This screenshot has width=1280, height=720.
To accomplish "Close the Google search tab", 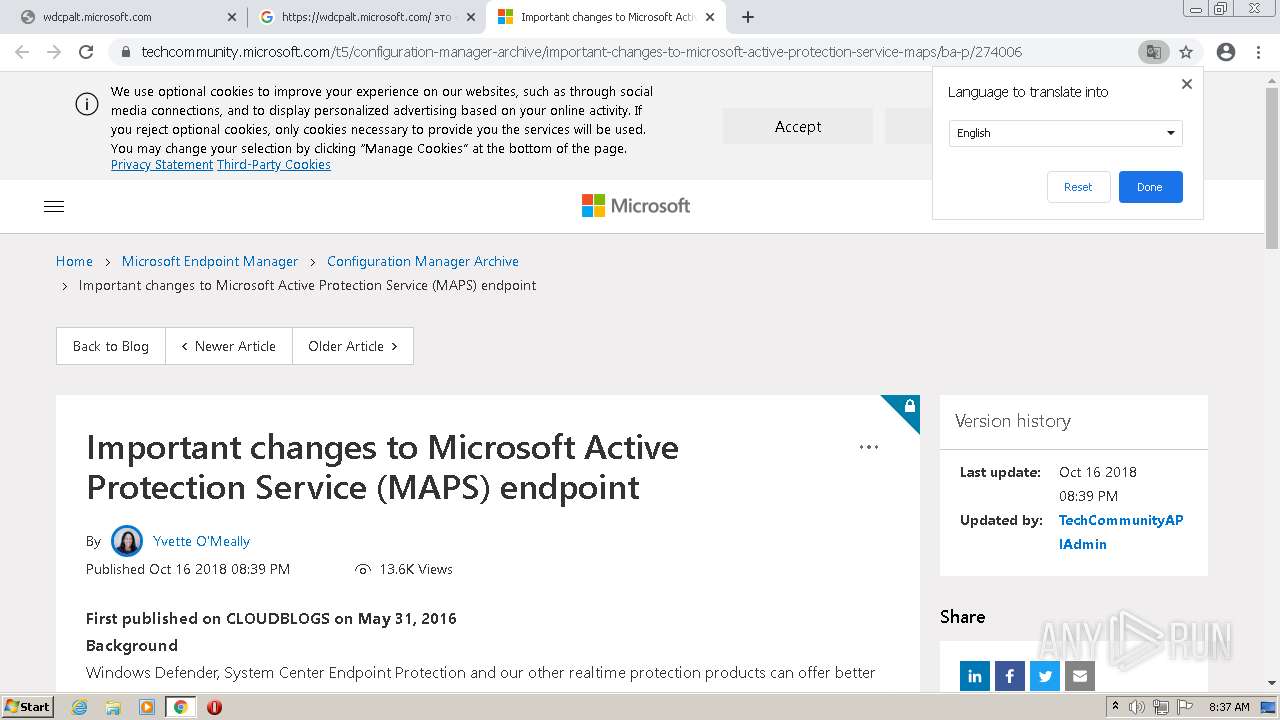I will 470,17.
